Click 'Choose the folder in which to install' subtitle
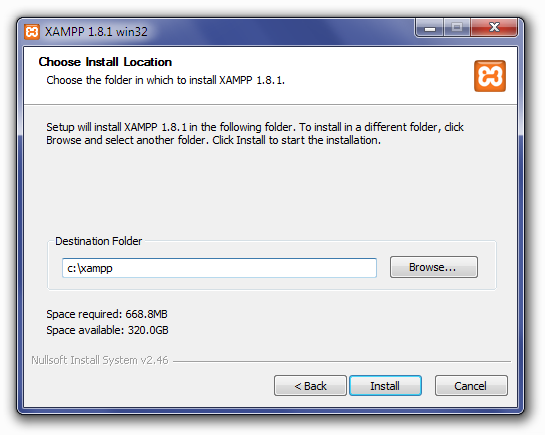This screenshot has height=435, width=545. 165,80
